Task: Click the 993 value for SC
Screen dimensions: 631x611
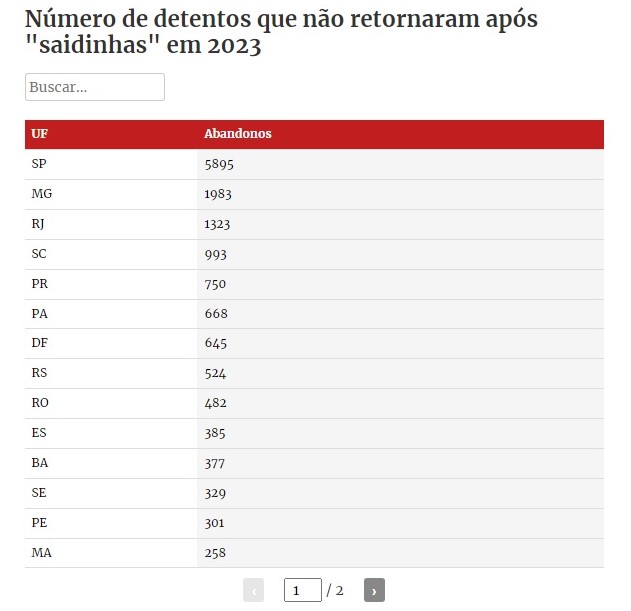Action: coord(215,254)
